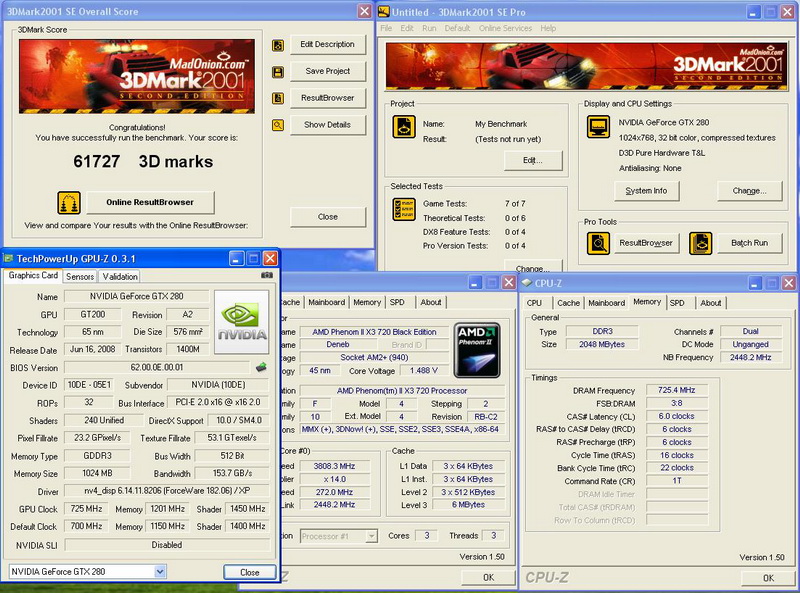Click the GPU-Z Name field NVIDIA GeForce GTX 280
The image size is (800, 593).
136,296
